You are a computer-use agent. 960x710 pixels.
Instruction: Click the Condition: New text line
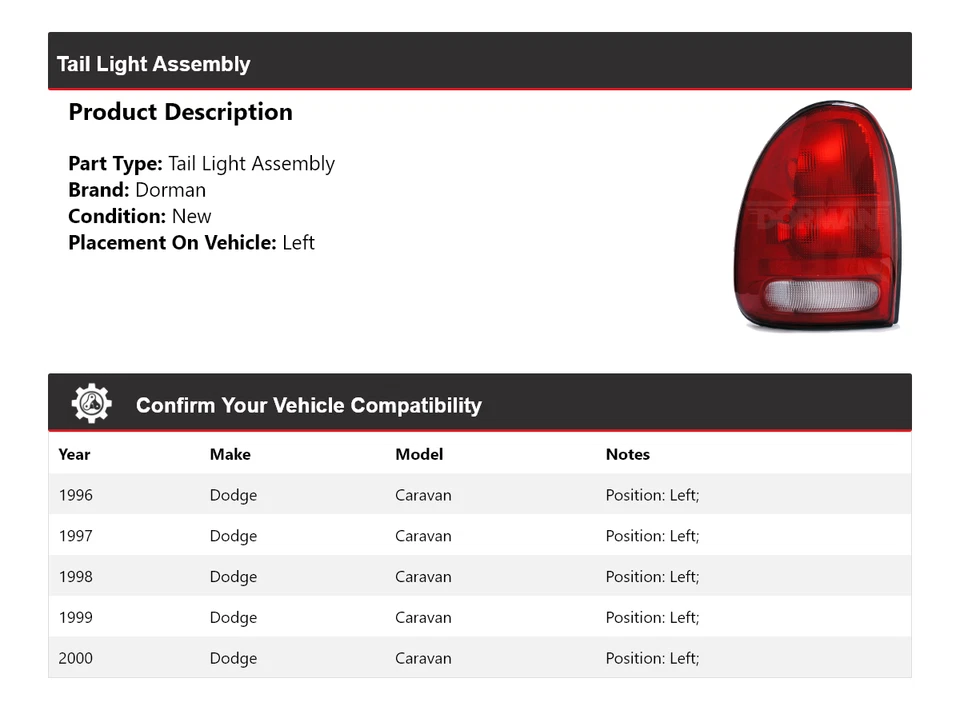point(140,216)
